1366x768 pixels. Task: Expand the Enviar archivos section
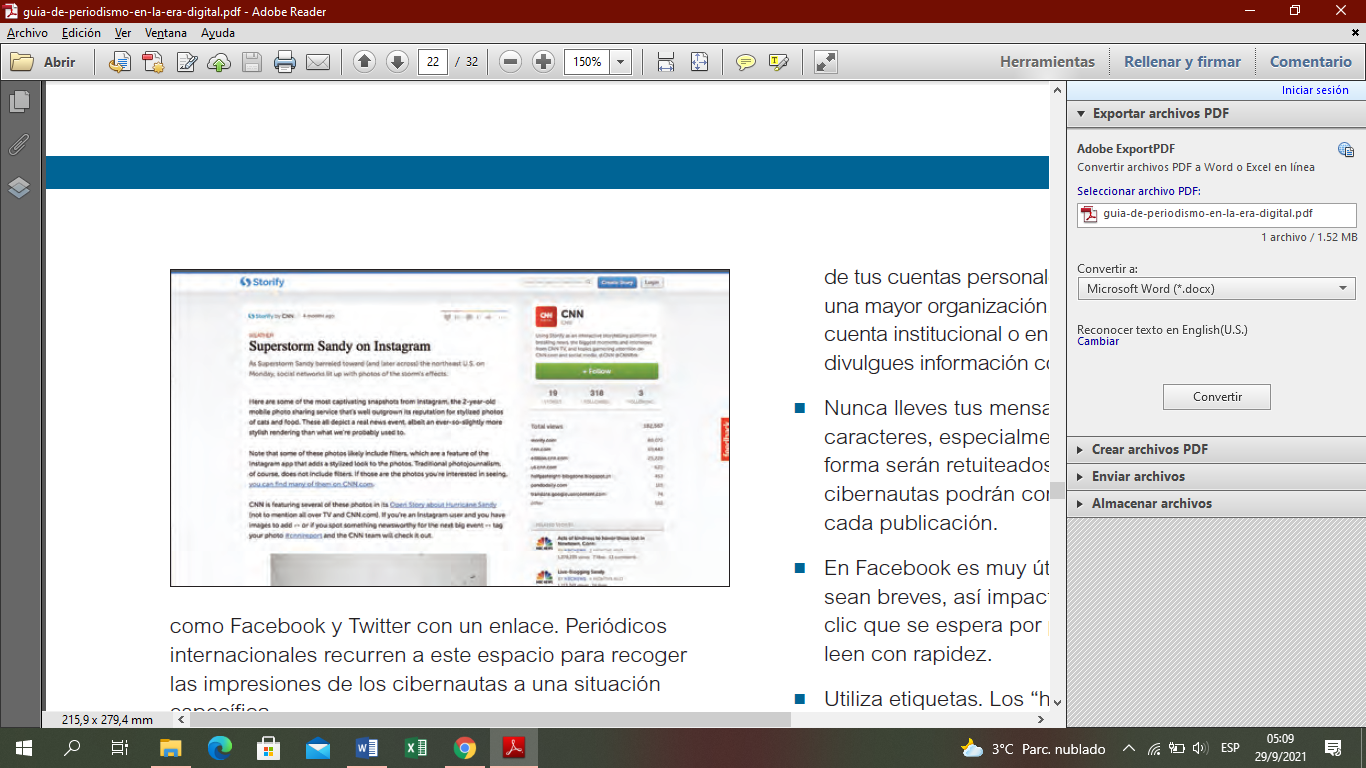1216,476
